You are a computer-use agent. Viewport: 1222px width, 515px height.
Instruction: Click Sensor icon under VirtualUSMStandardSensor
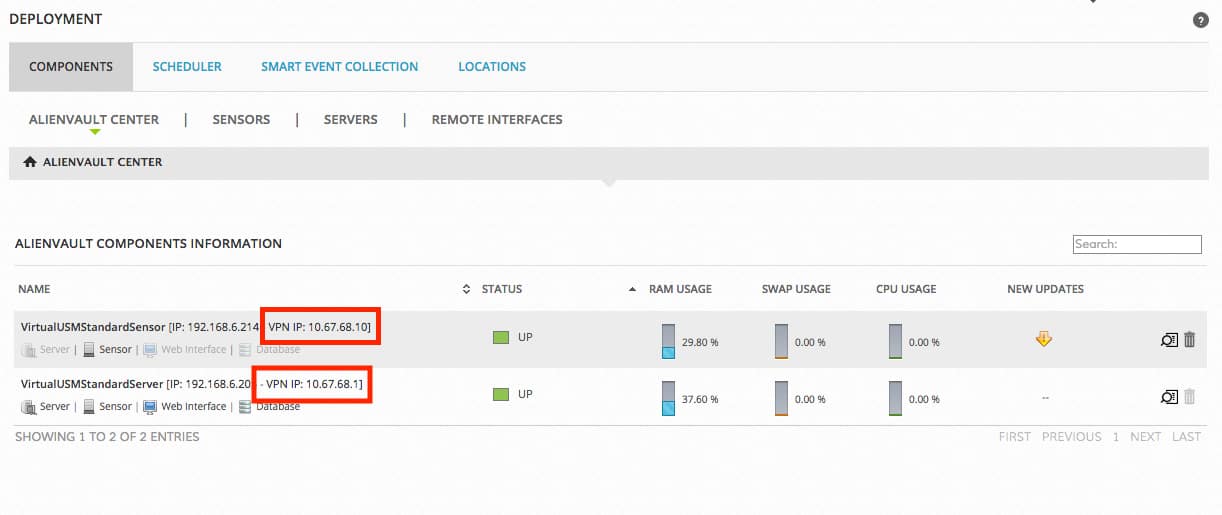point(89,350)
